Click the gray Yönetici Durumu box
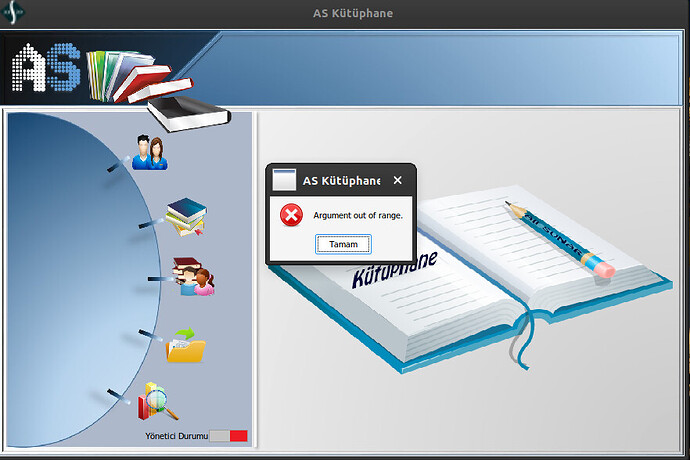Image resolution: width=690 pixels, height=460 pixels. pos(219,436)
